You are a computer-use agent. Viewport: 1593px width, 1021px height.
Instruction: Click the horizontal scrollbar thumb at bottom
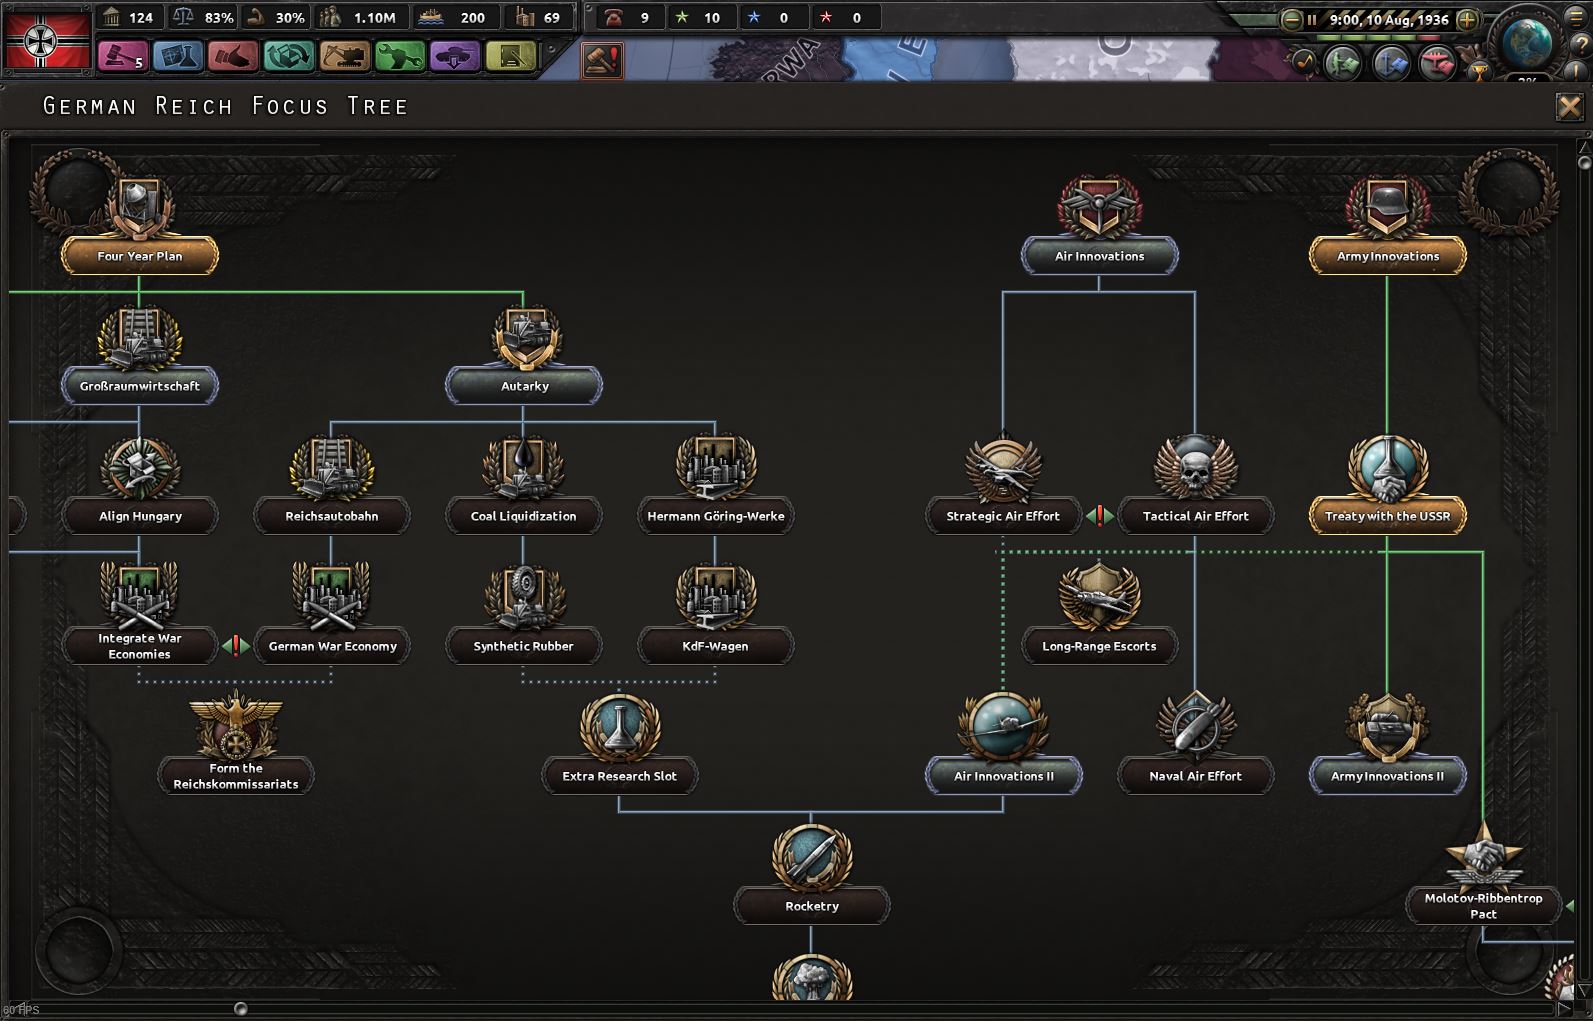point(240,1009)
